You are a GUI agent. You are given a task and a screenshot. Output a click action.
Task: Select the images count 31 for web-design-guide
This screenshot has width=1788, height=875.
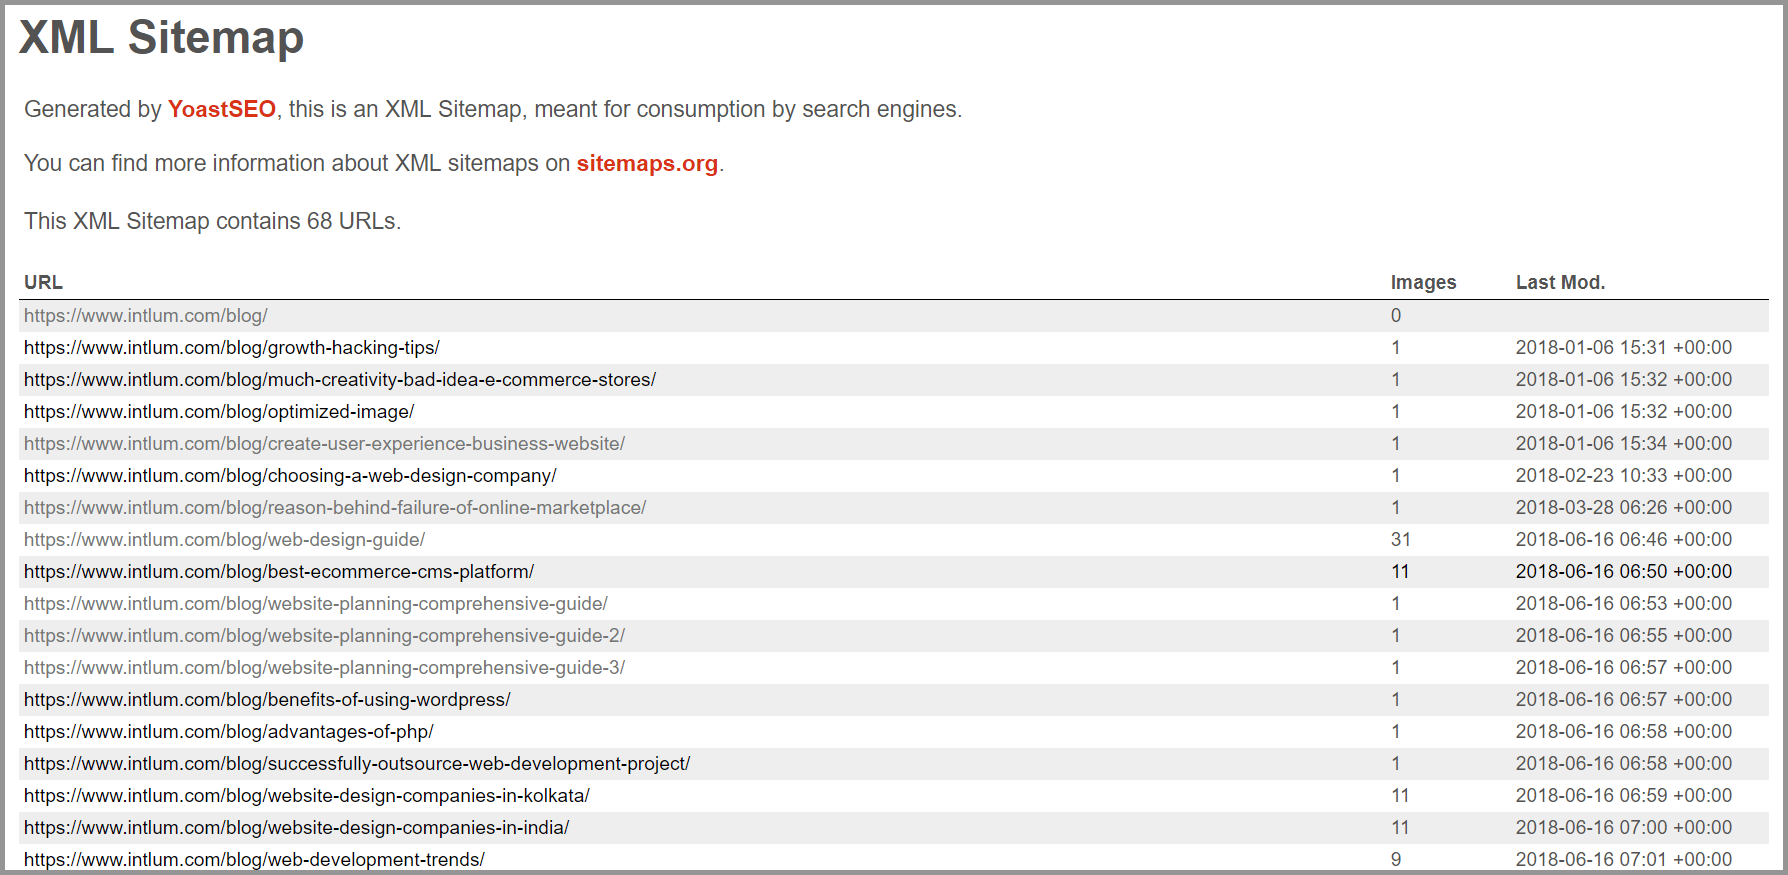tap(1401, 540)
